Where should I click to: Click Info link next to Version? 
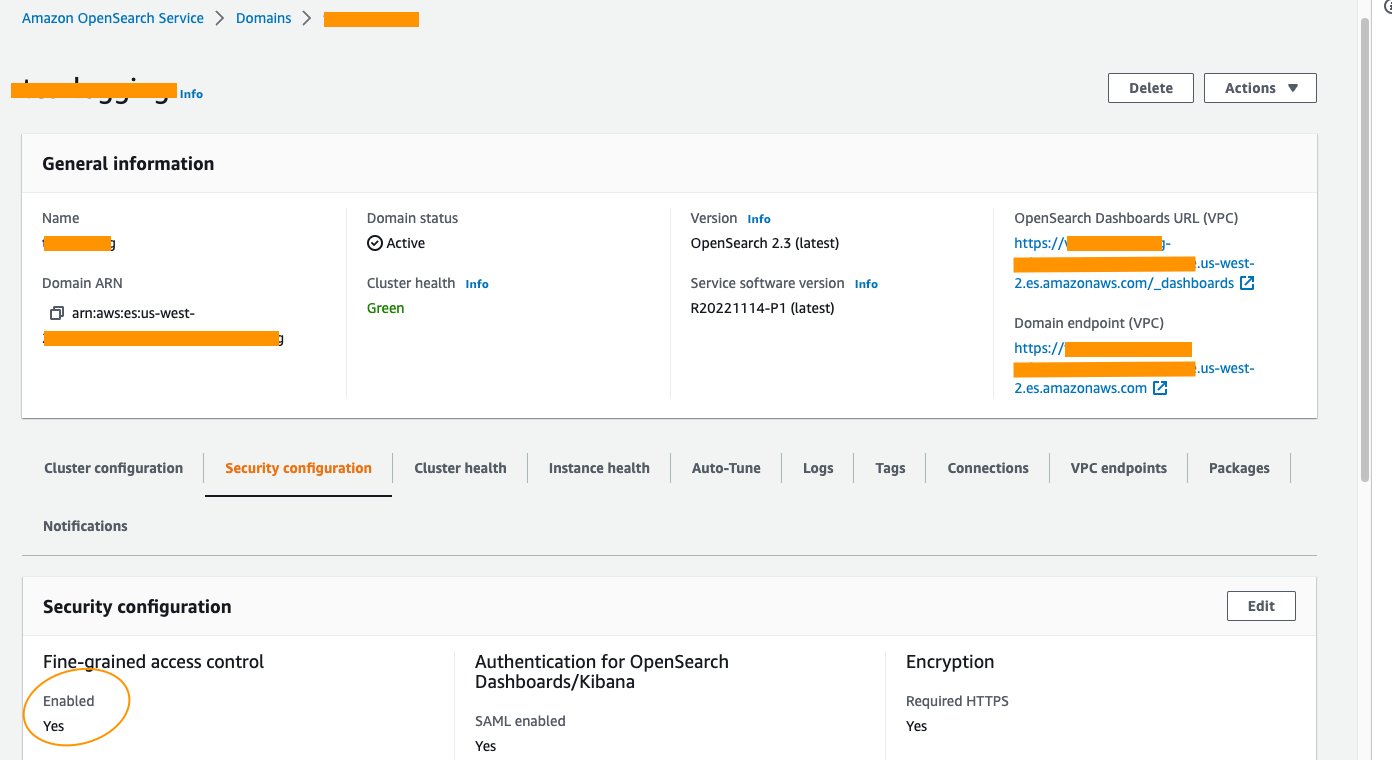click(759, 219)
